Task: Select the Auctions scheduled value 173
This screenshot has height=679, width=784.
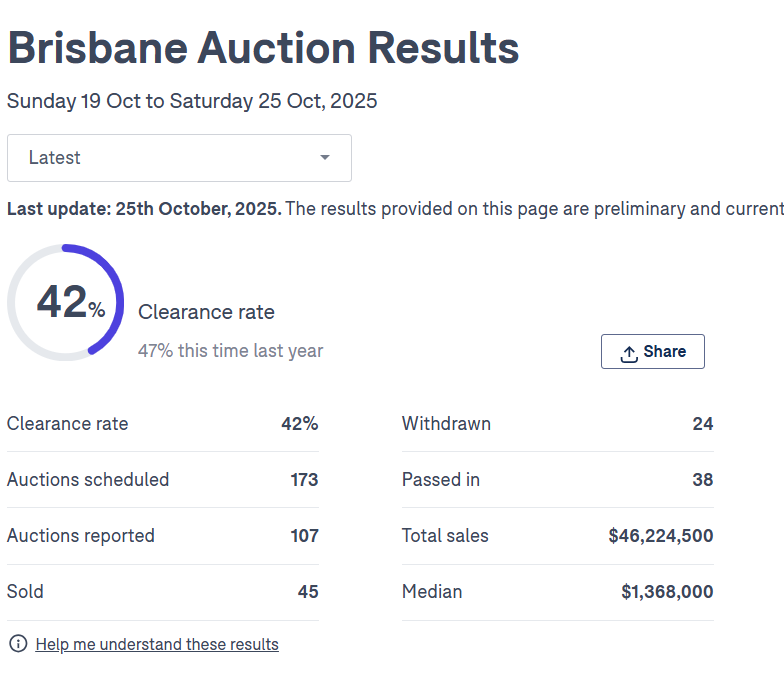Action: (x=304, y=480)
